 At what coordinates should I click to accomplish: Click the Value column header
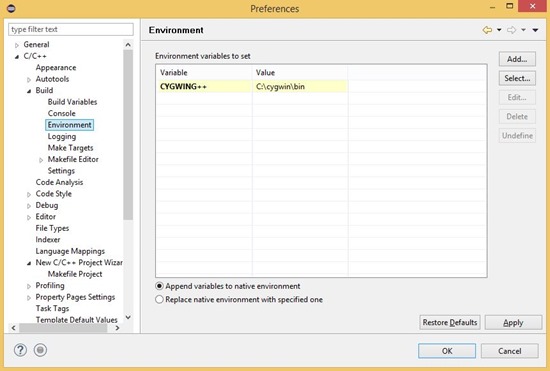pos(300,73)
